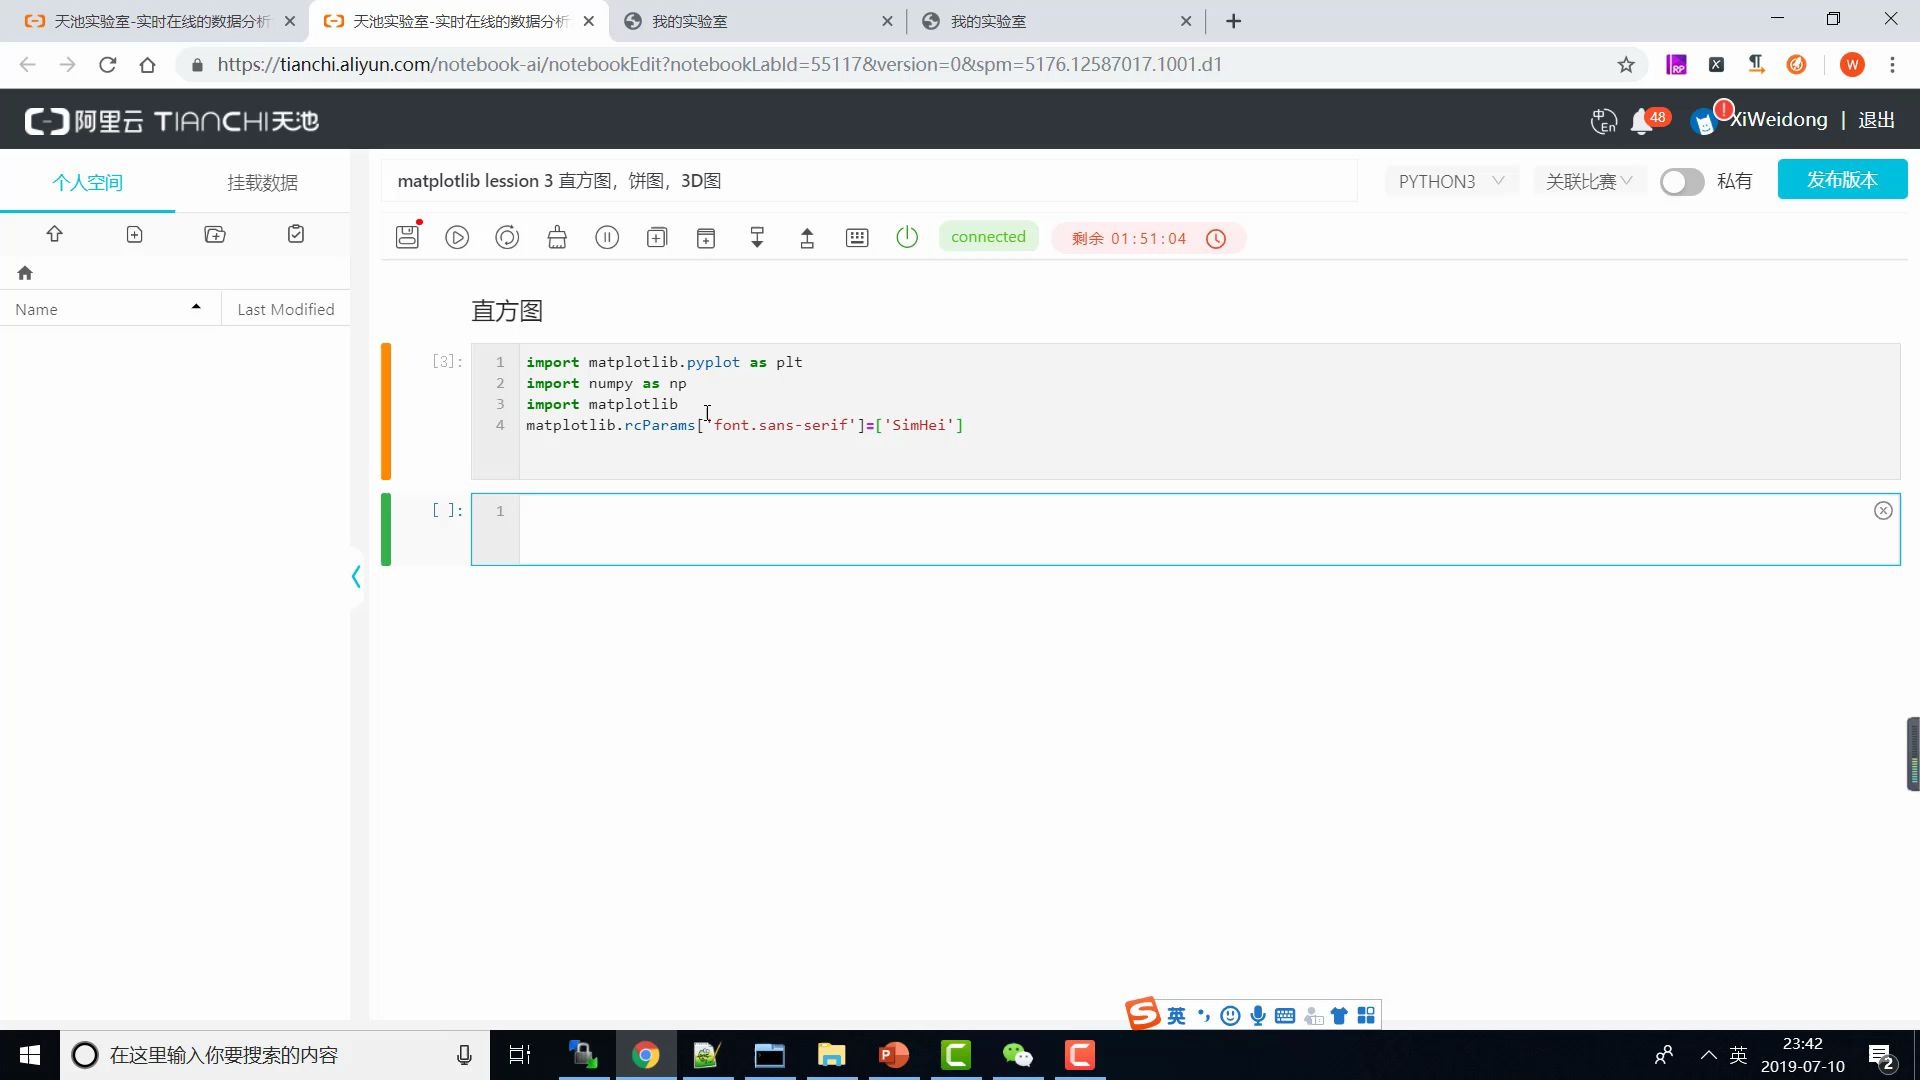Screen dimensions: 1920x1080
Task: Click the green power icon
Action: (x=907, y=237)
